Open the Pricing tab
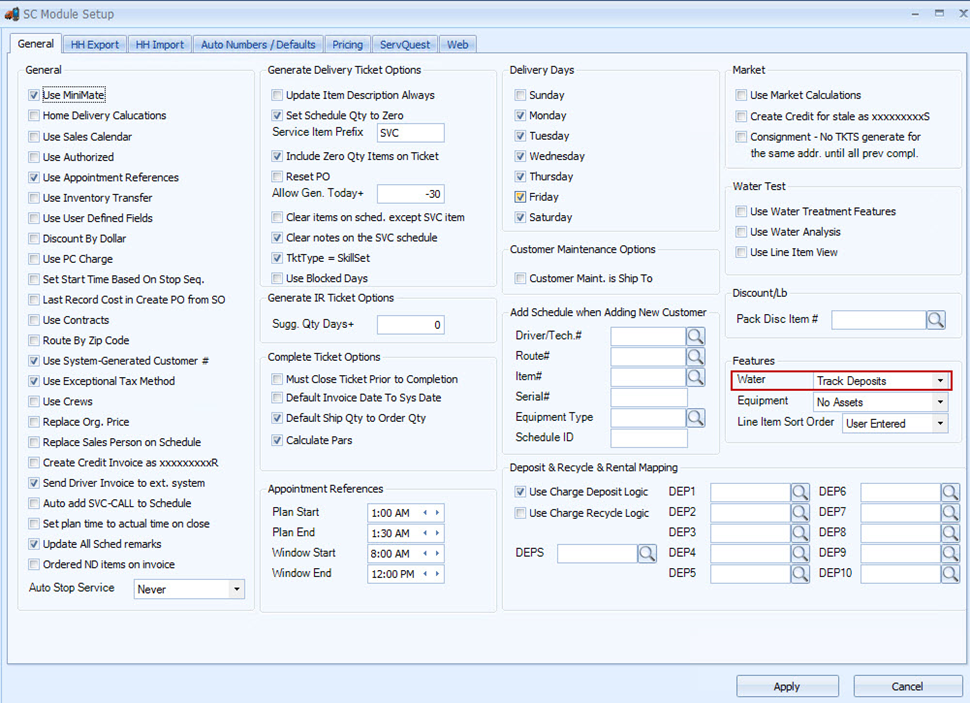970x703 pixels. [x=348, y=45]
